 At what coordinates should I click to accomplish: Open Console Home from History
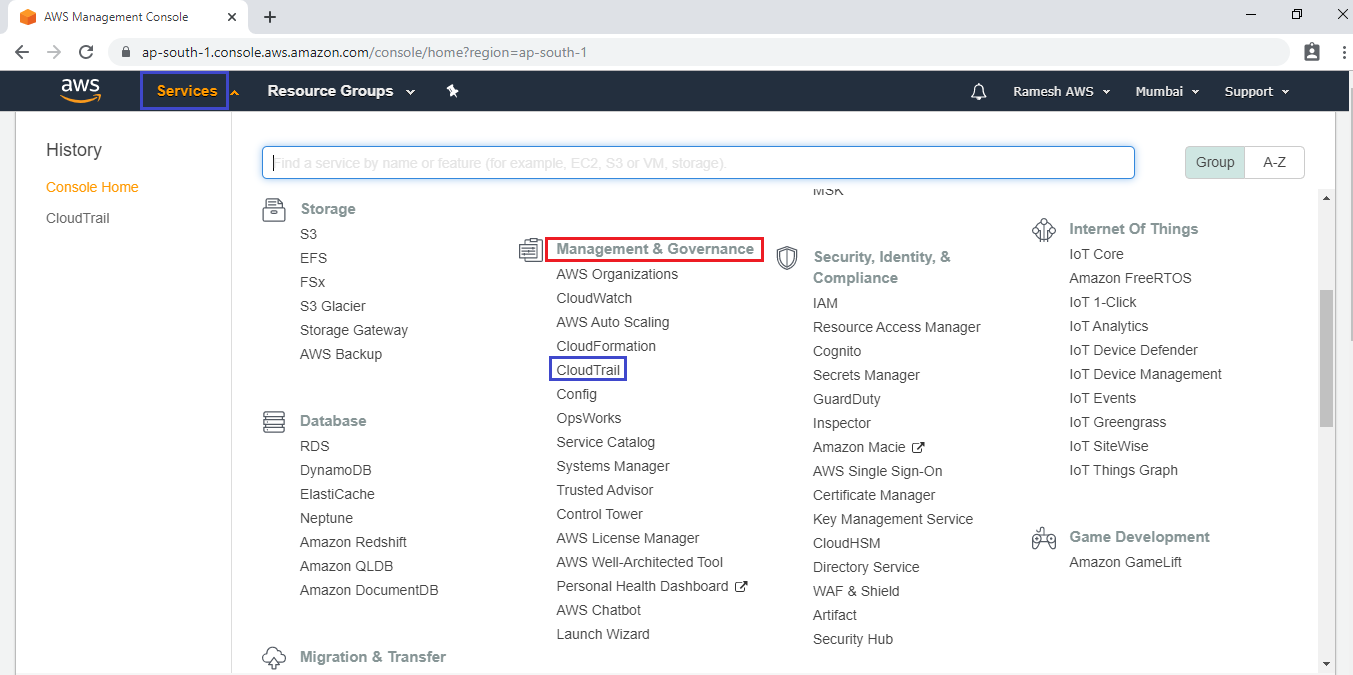point(92,187)
